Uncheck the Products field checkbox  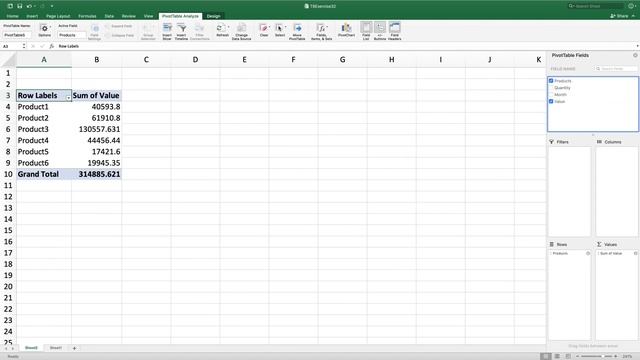(x=551, y=81)
